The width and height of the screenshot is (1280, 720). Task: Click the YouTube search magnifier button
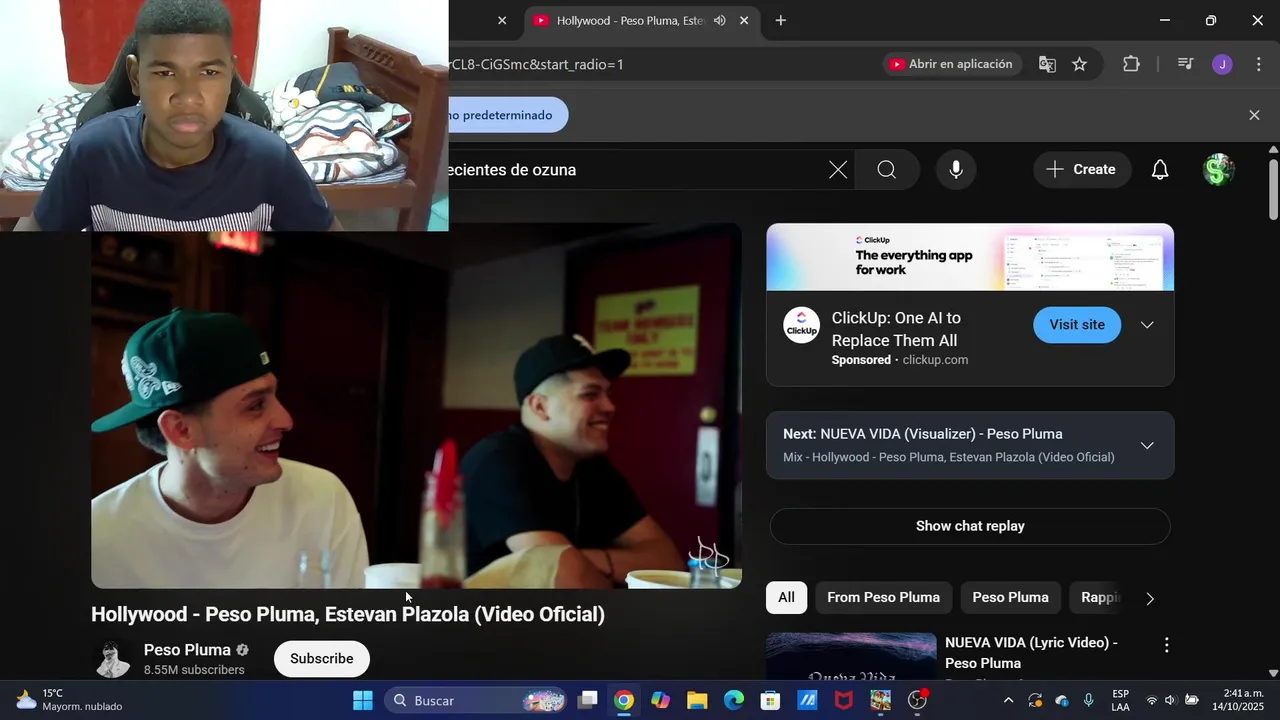tap(886, 170)
